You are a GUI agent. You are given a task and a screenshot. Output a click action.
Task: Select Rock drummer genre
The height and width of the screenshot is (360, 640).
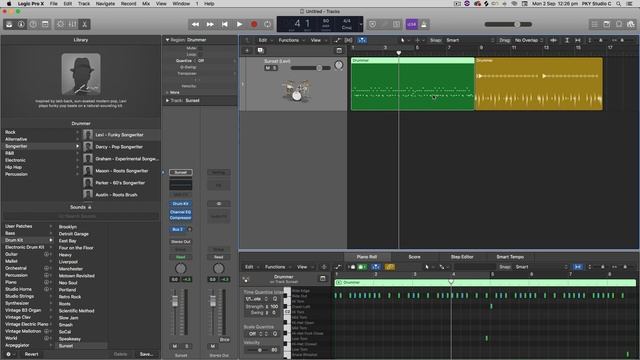click(10, 132)
